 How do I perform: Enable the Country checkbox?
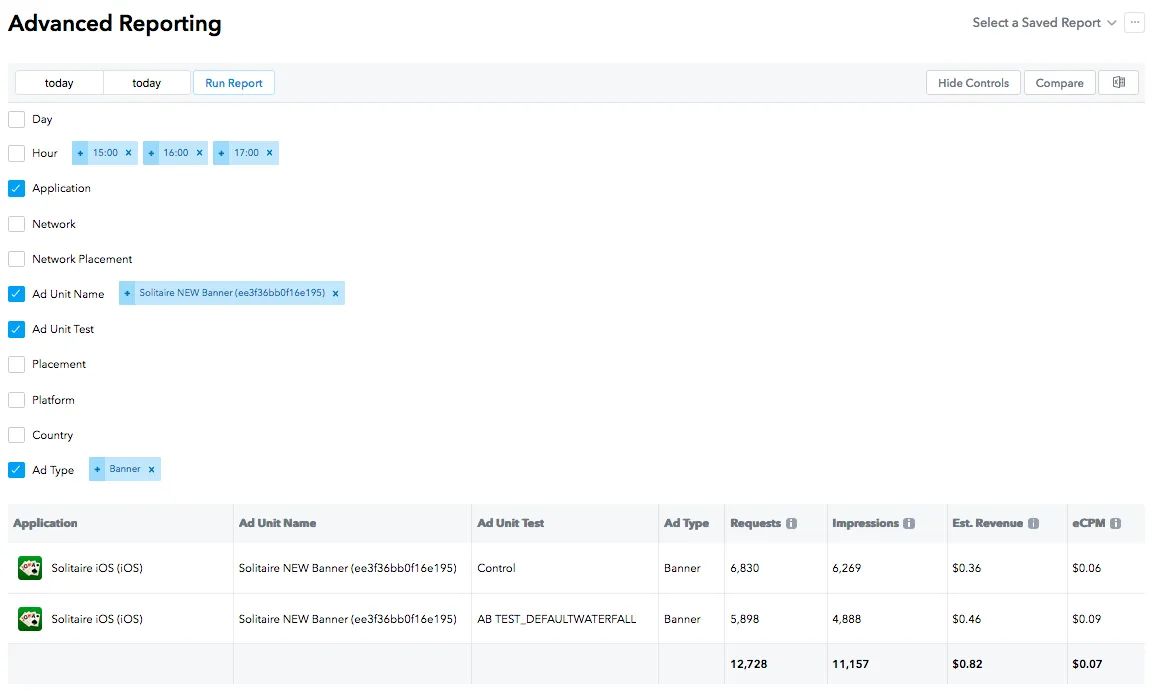click(17, 435)
